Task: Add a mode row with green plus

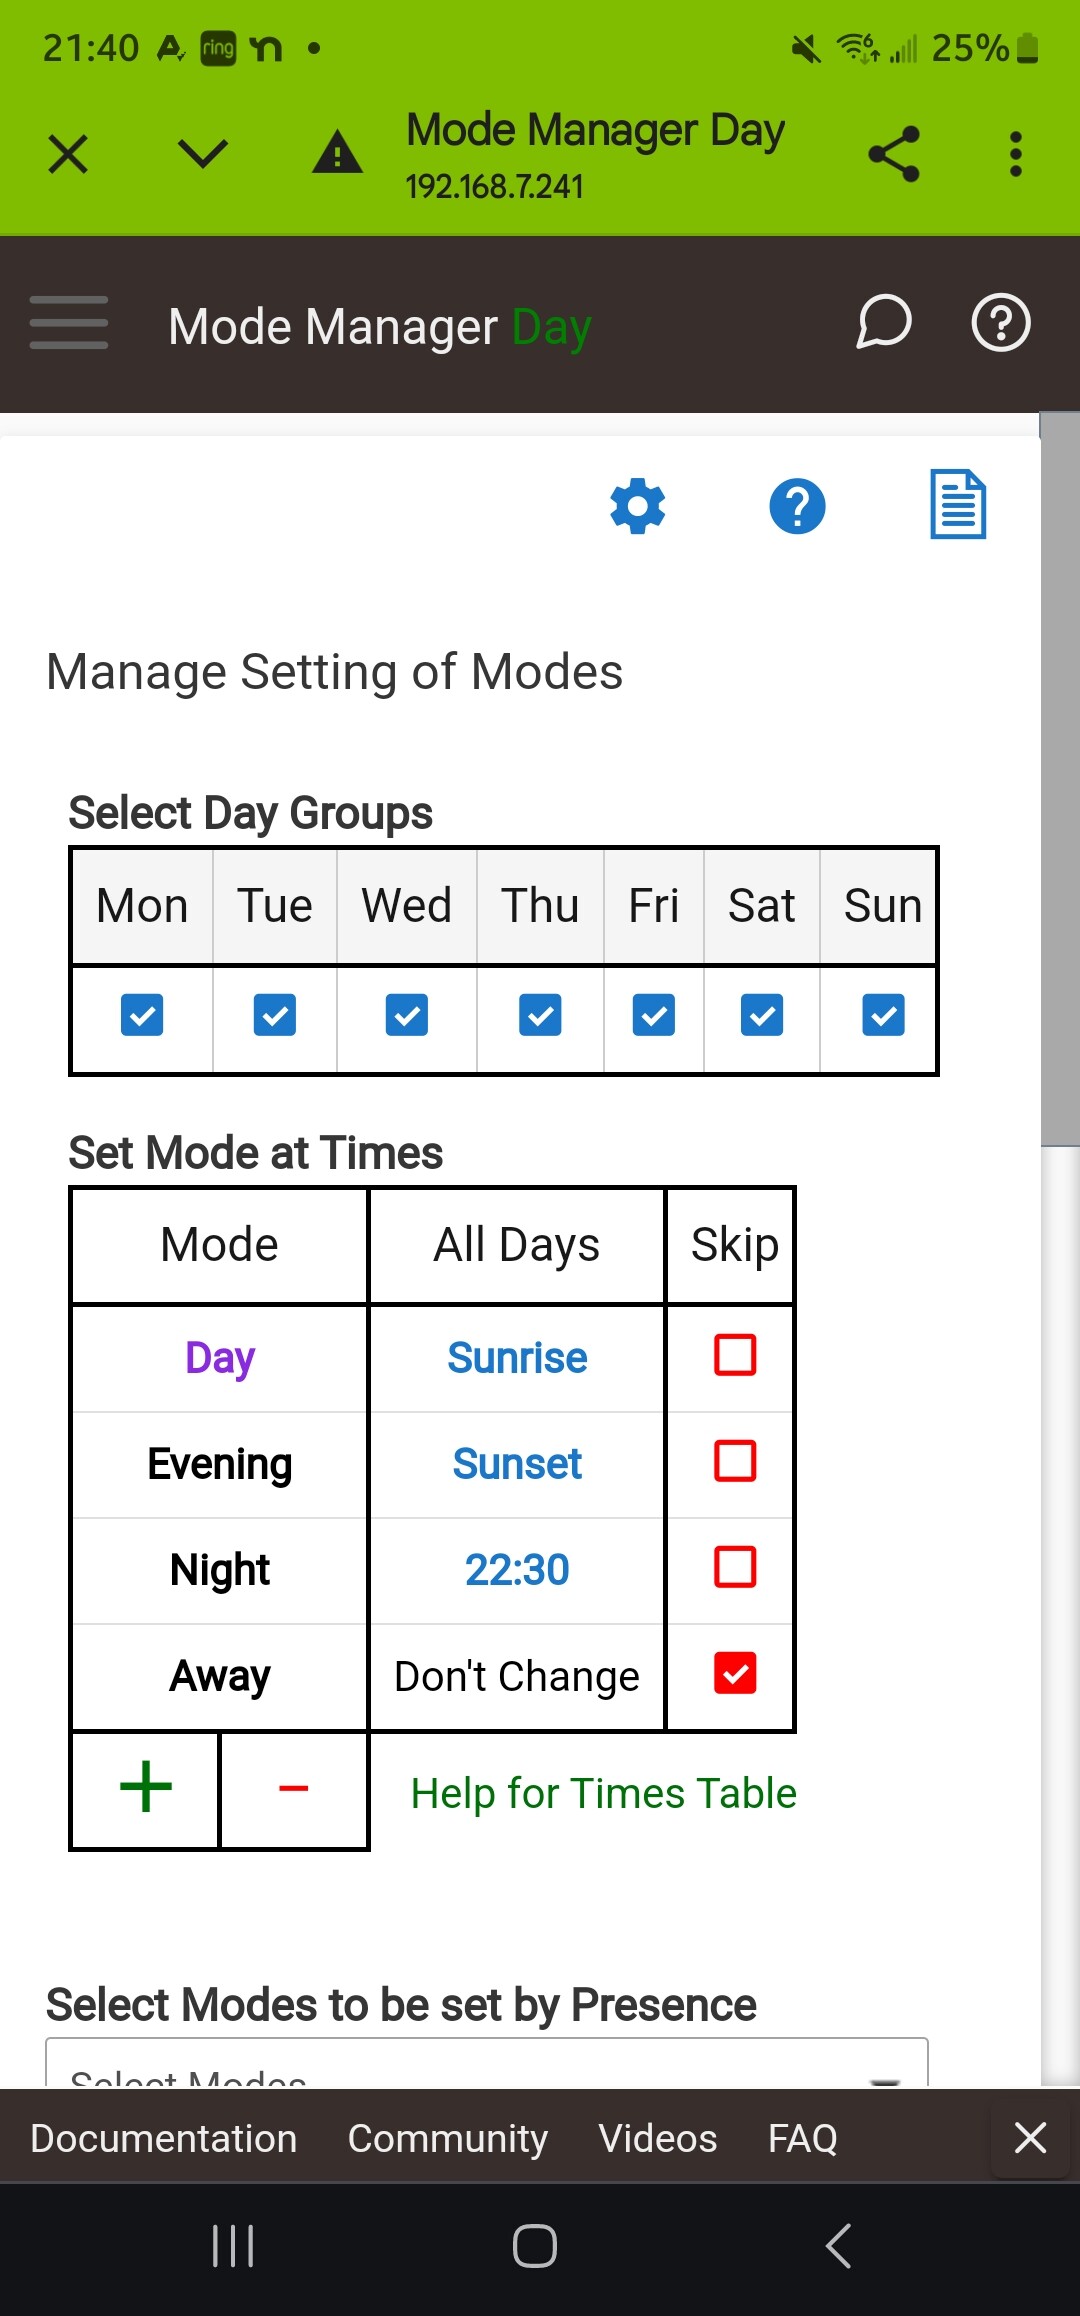Action: tap(146, 1788)
